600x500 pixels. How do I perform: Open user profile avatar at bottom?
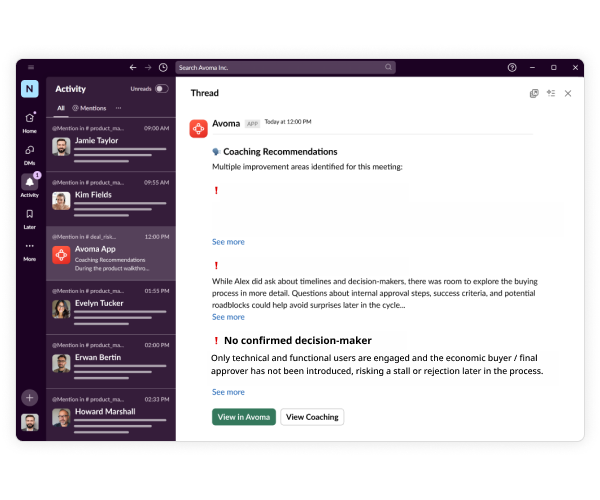click(x=30, y=422)
